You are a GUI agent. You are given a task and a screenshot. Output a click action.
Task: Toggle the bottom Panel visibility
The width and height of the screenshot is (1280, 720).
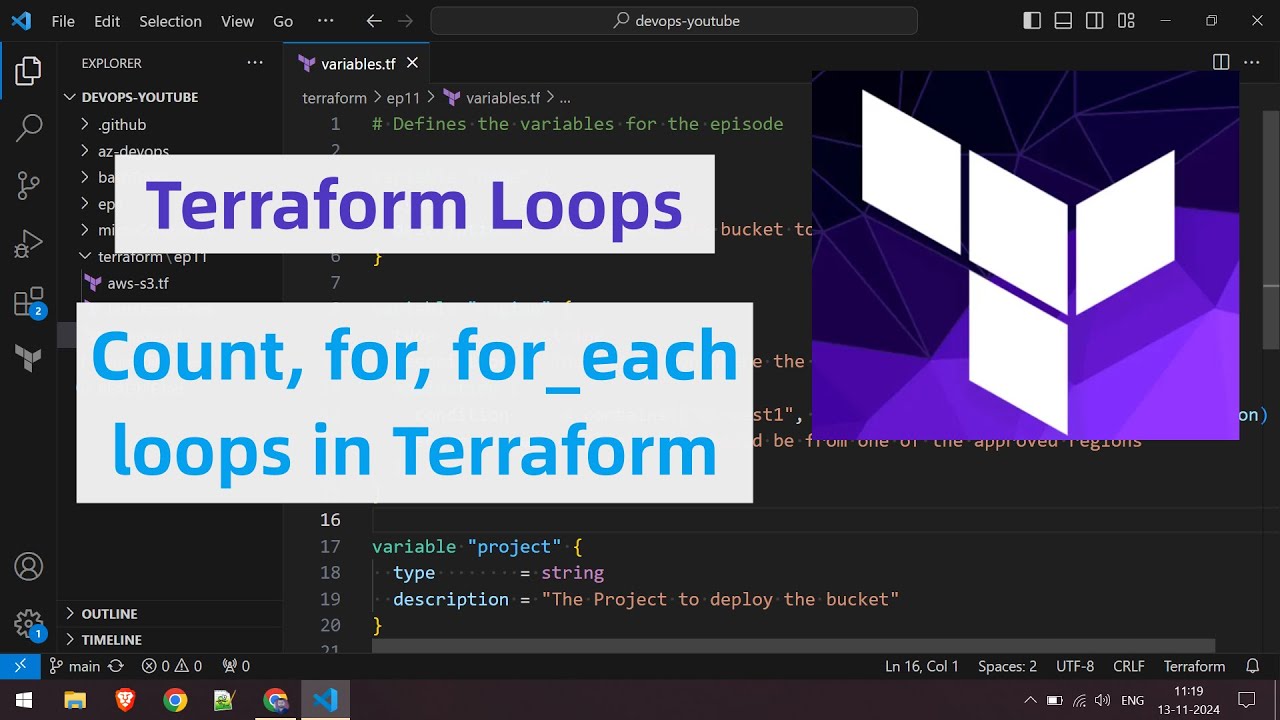(x=1064, y=21)
